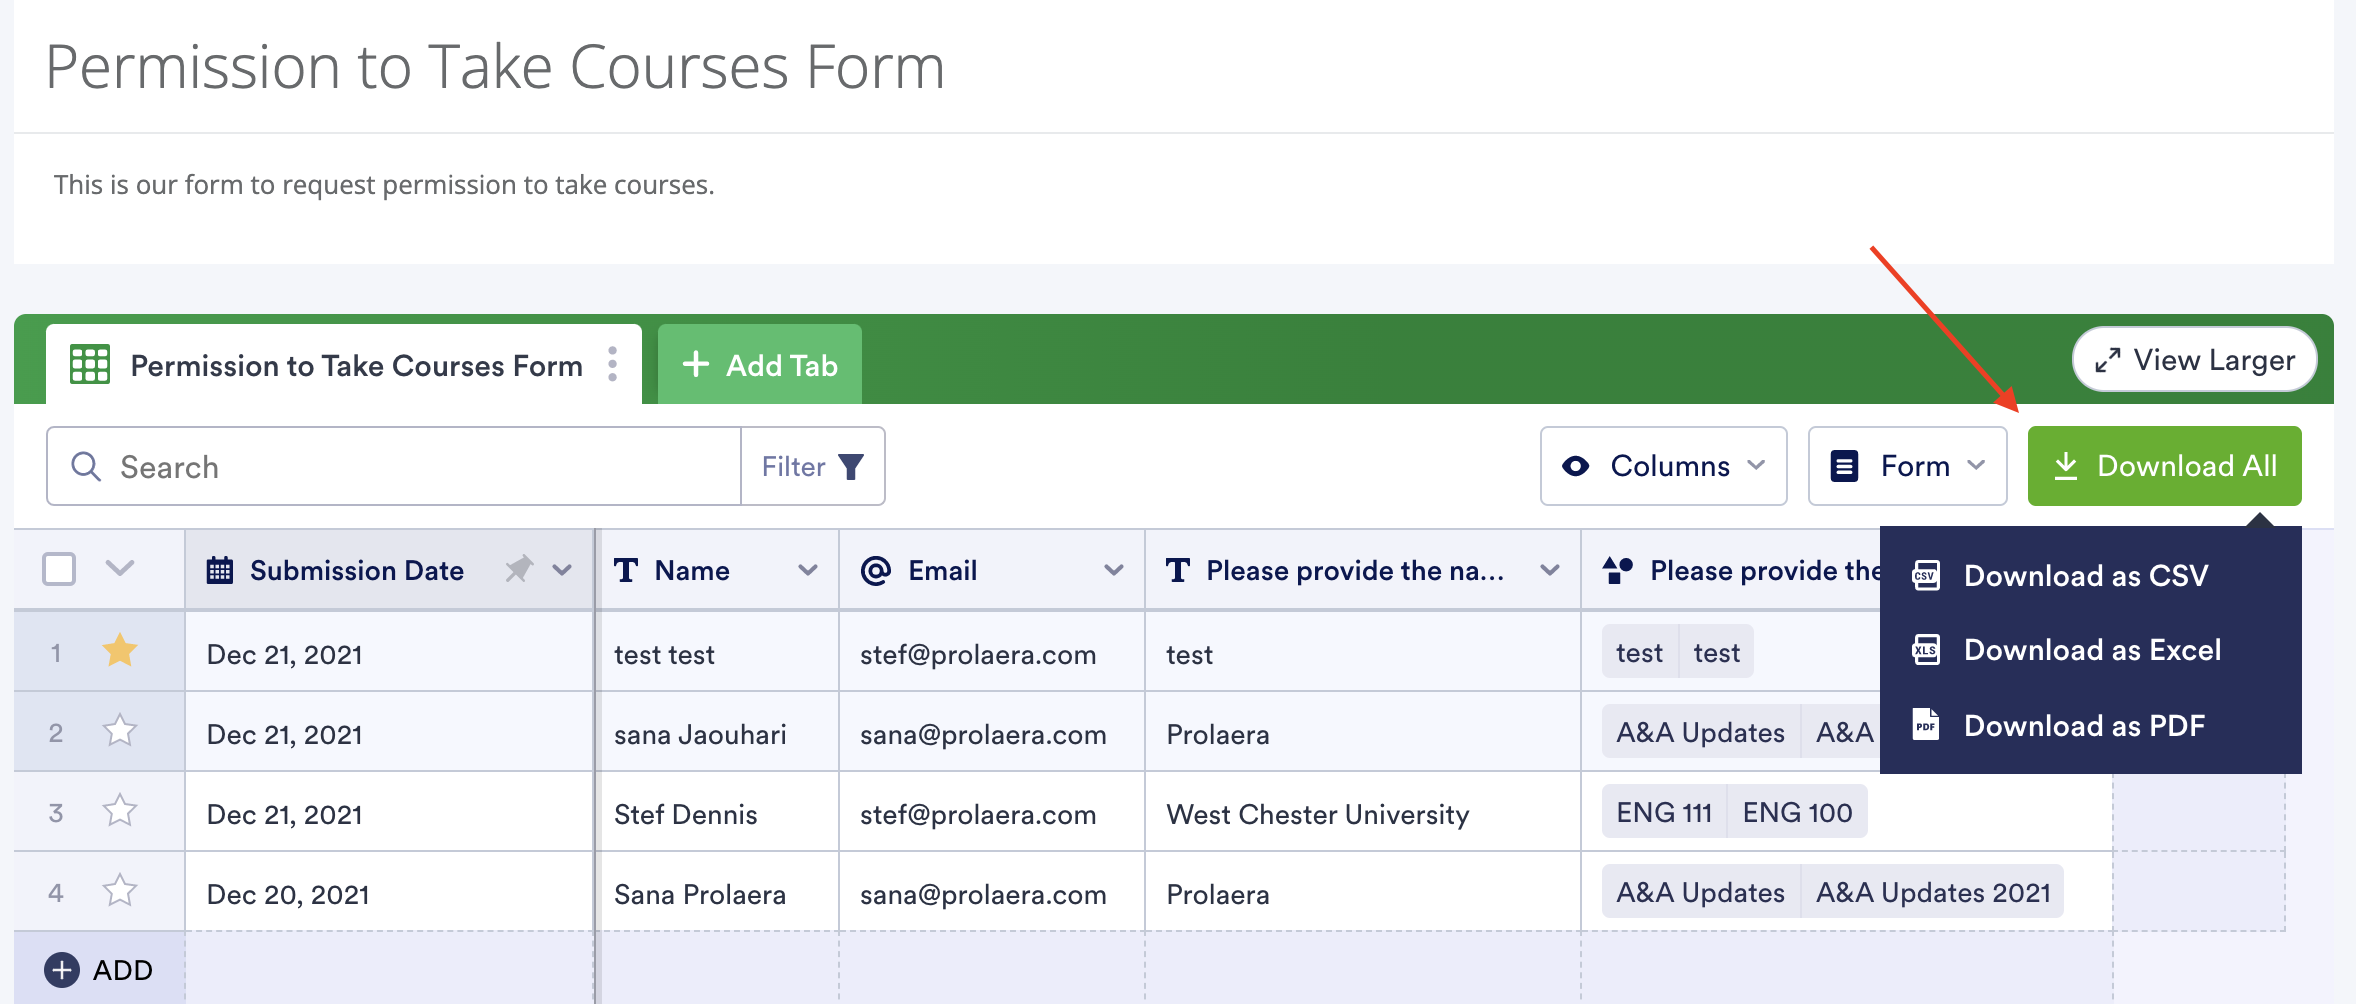The height and width of the screenshot is (1004, 2356).
Task: Click the at-sign icon in Email header
Action: click(875, 570)
